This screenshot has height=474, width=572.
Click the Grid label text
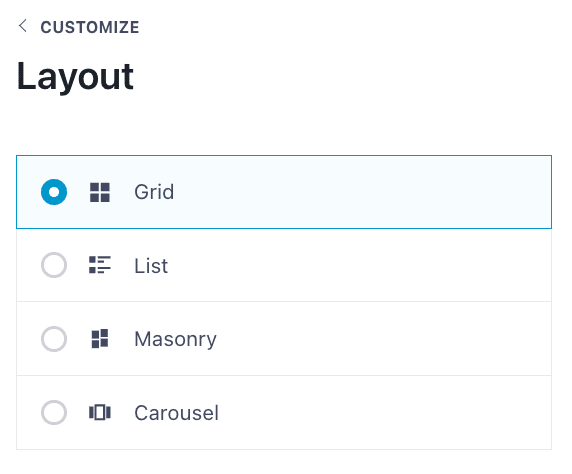click(x=154, y=192)
